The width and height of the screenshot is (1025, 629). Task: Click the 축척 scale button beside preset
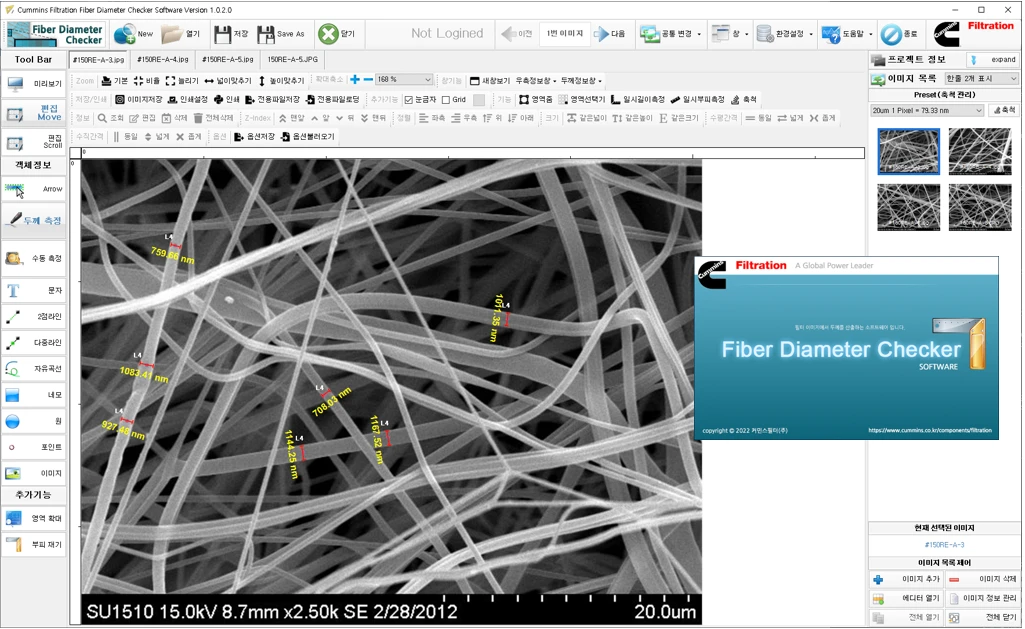click(x=1003, y=110)
